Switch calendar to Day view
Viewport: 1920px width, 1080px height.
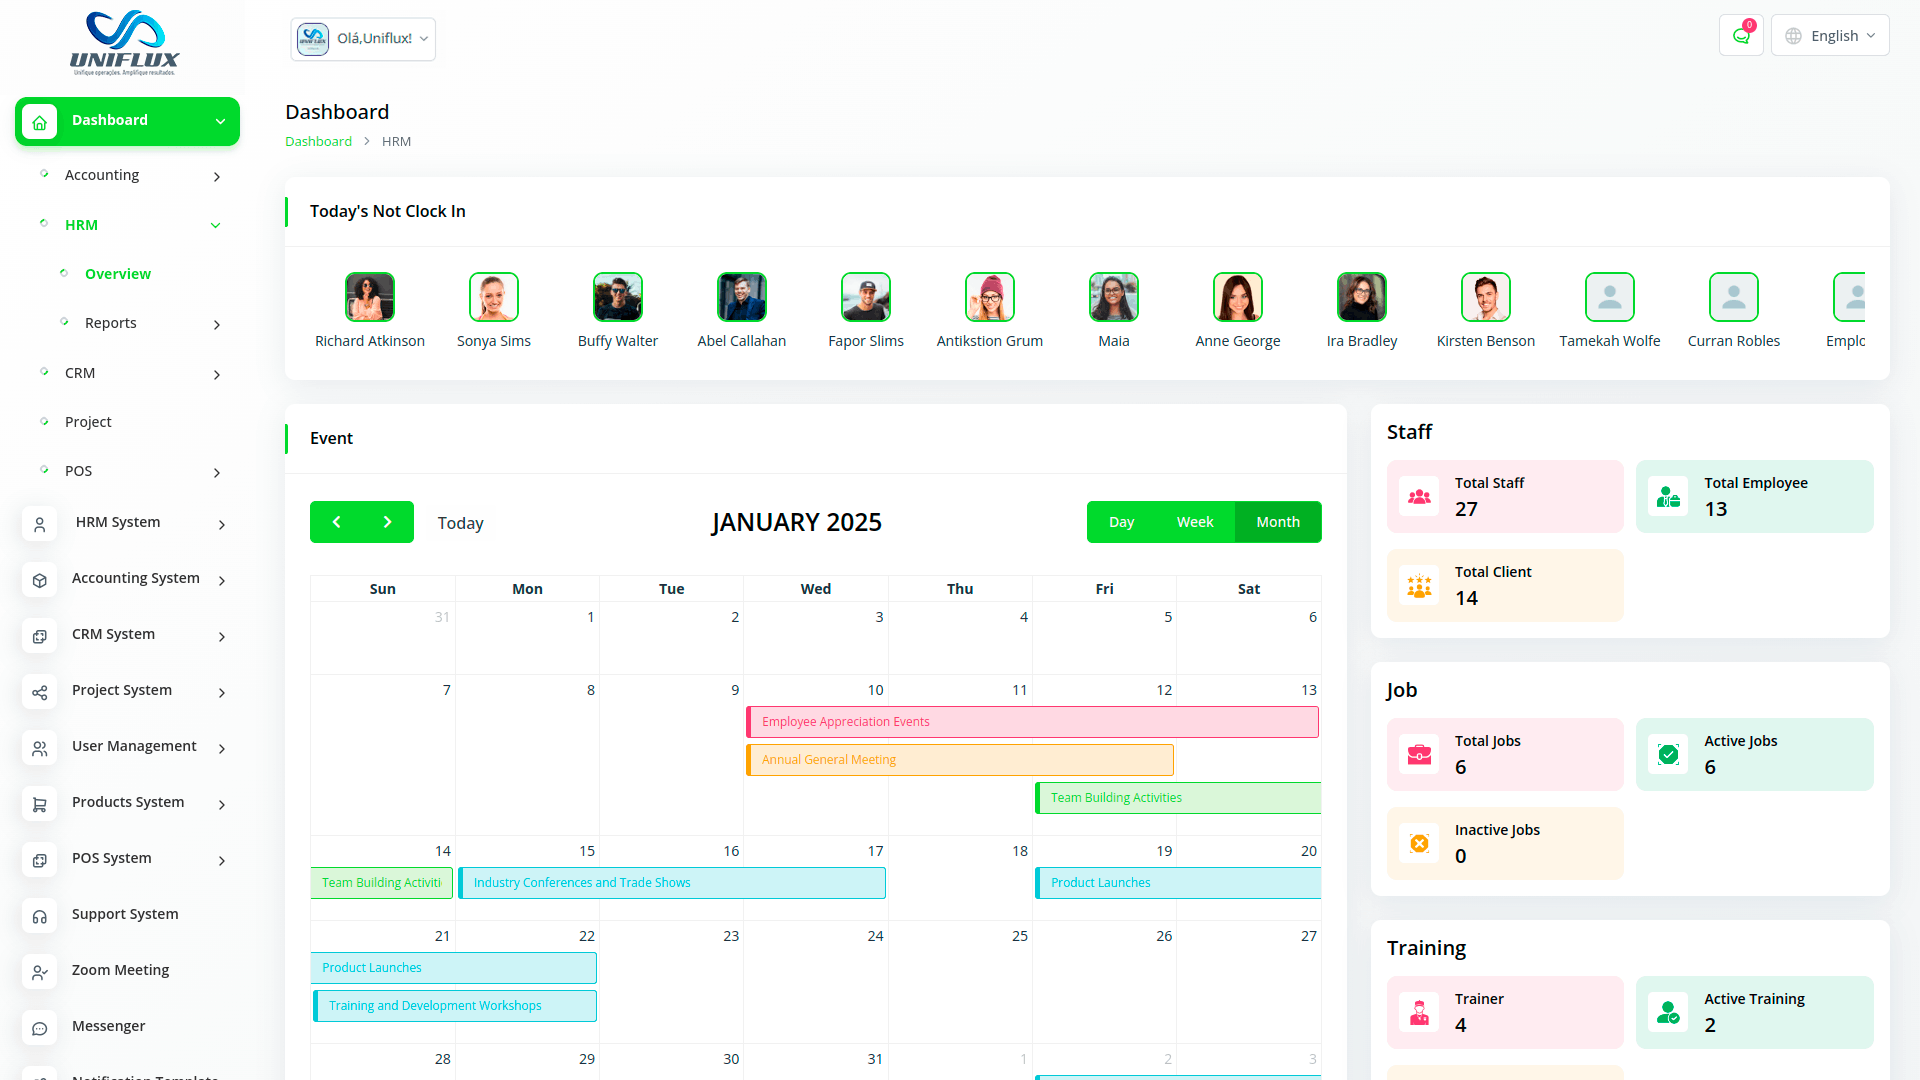tap(1121, 522)
